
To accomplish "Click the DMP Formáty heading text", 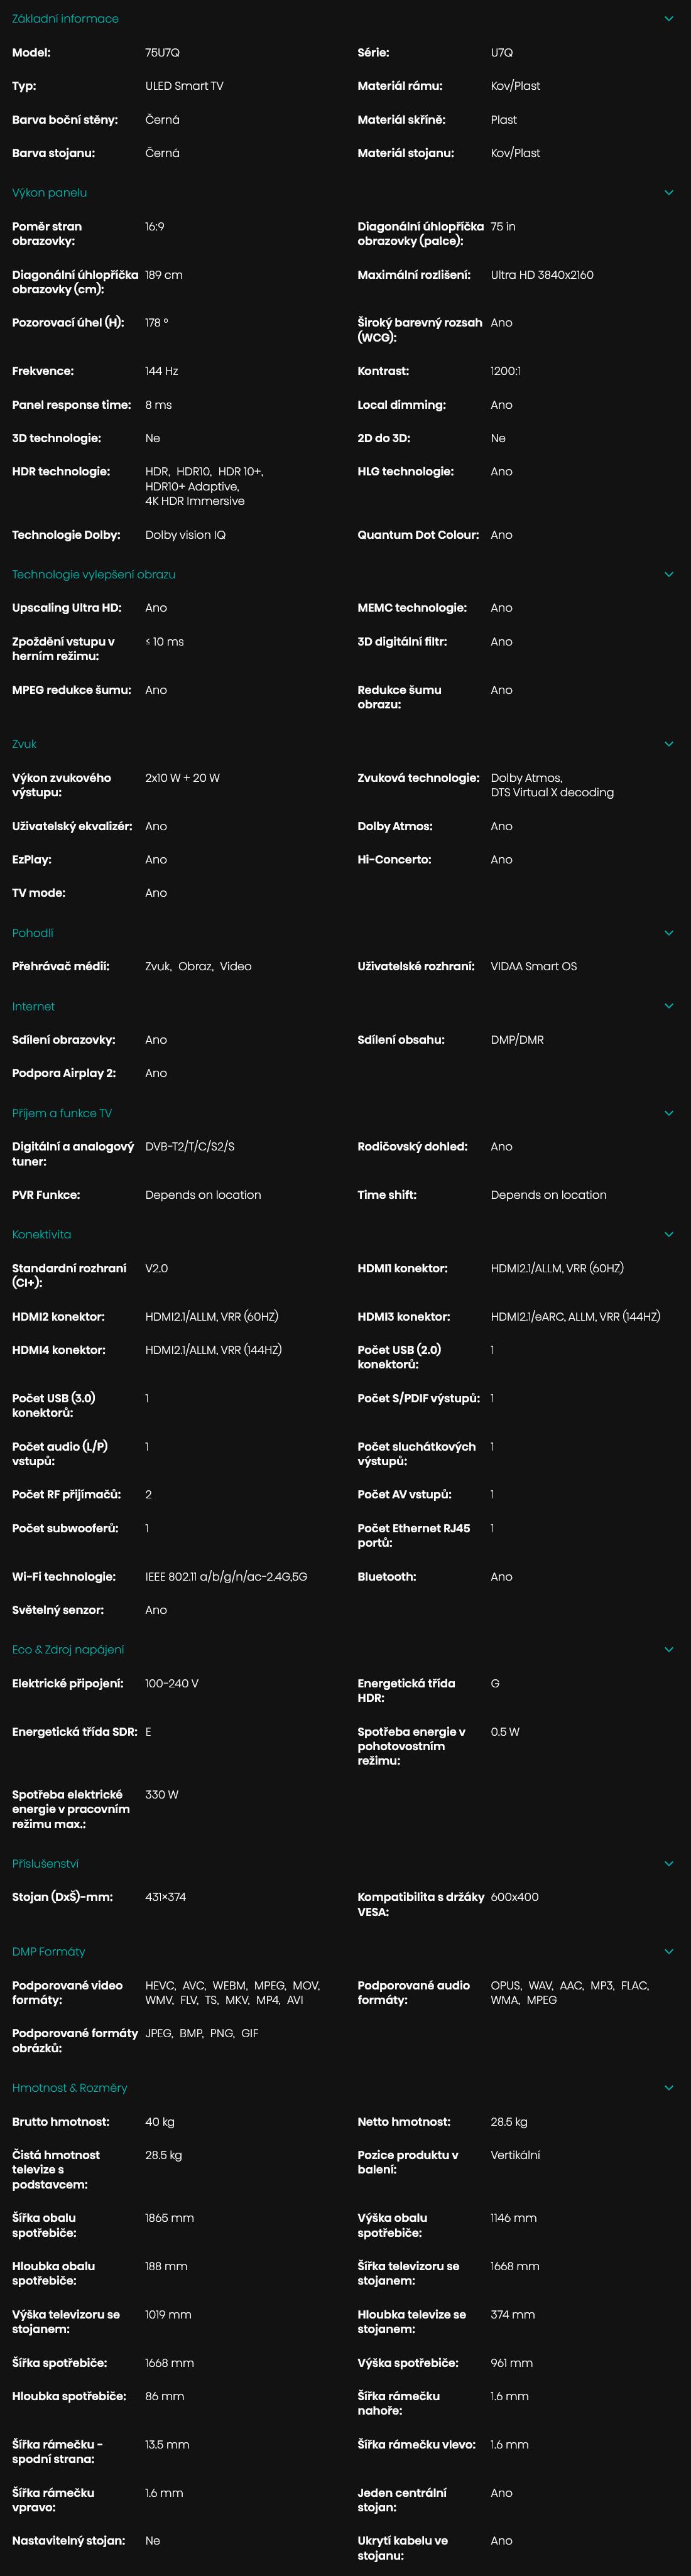I will [x=48, y=1952].
